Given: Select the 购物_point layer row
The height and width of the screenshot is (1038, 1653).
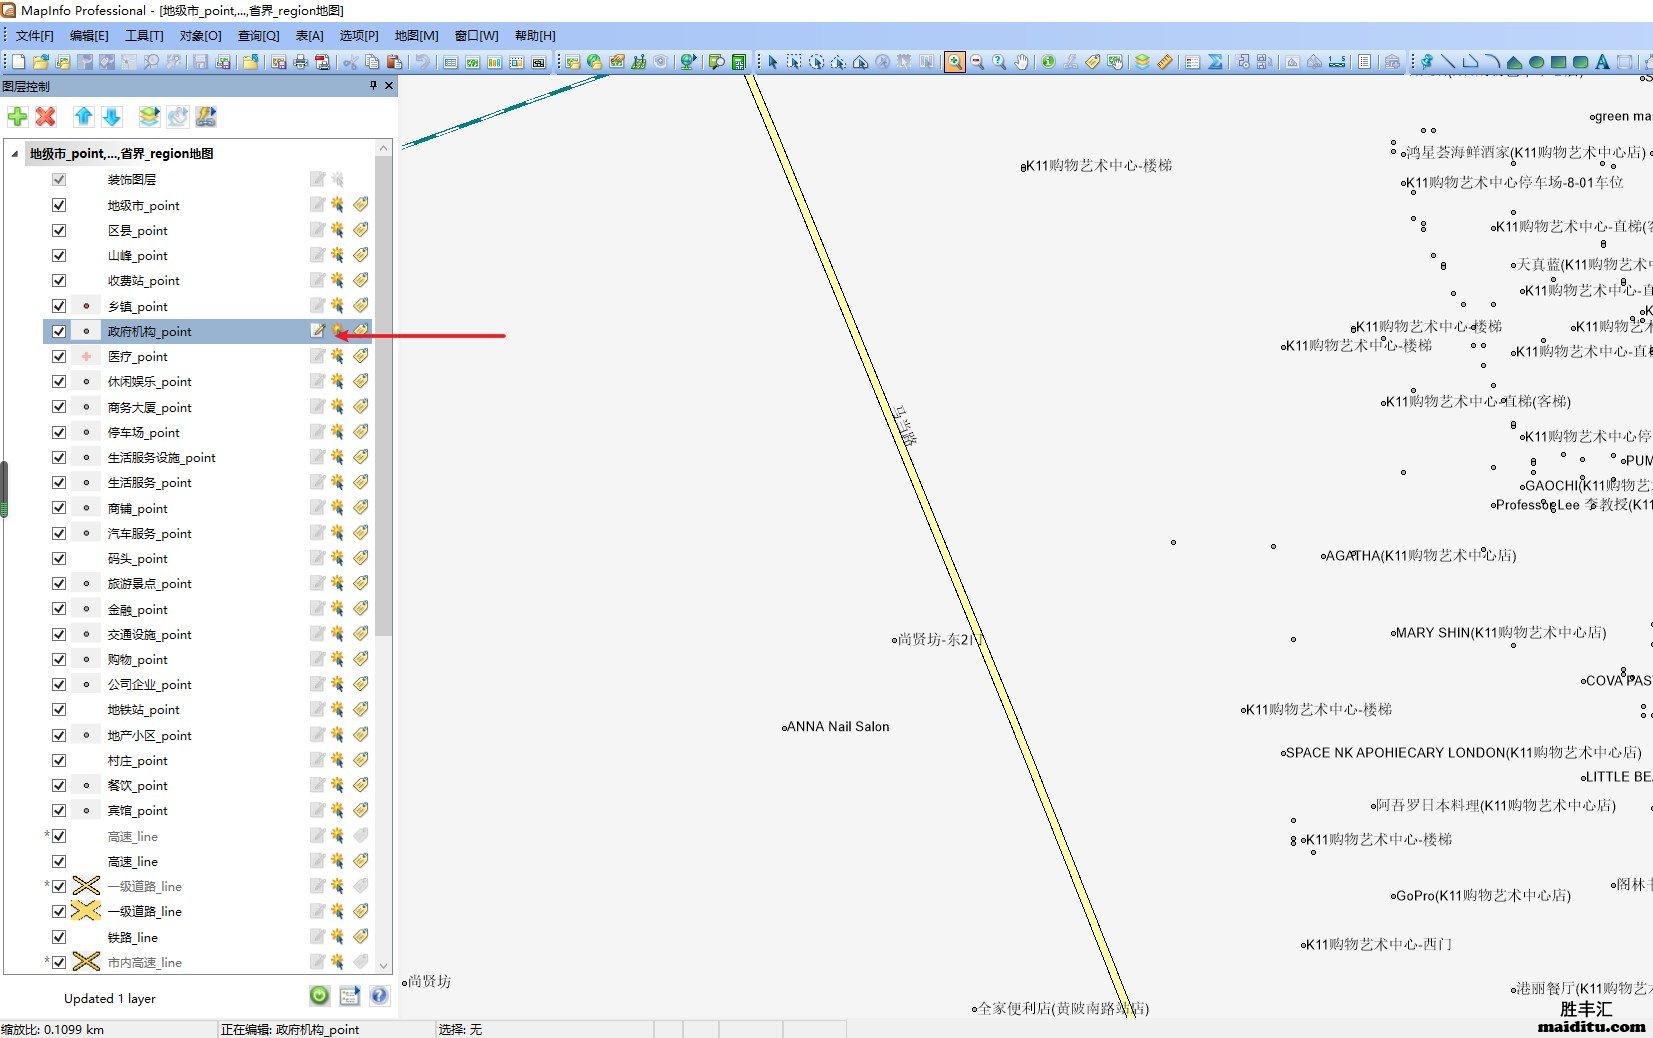Looking at the screenshot, I should pyautogui.click(x=138, y=660).
